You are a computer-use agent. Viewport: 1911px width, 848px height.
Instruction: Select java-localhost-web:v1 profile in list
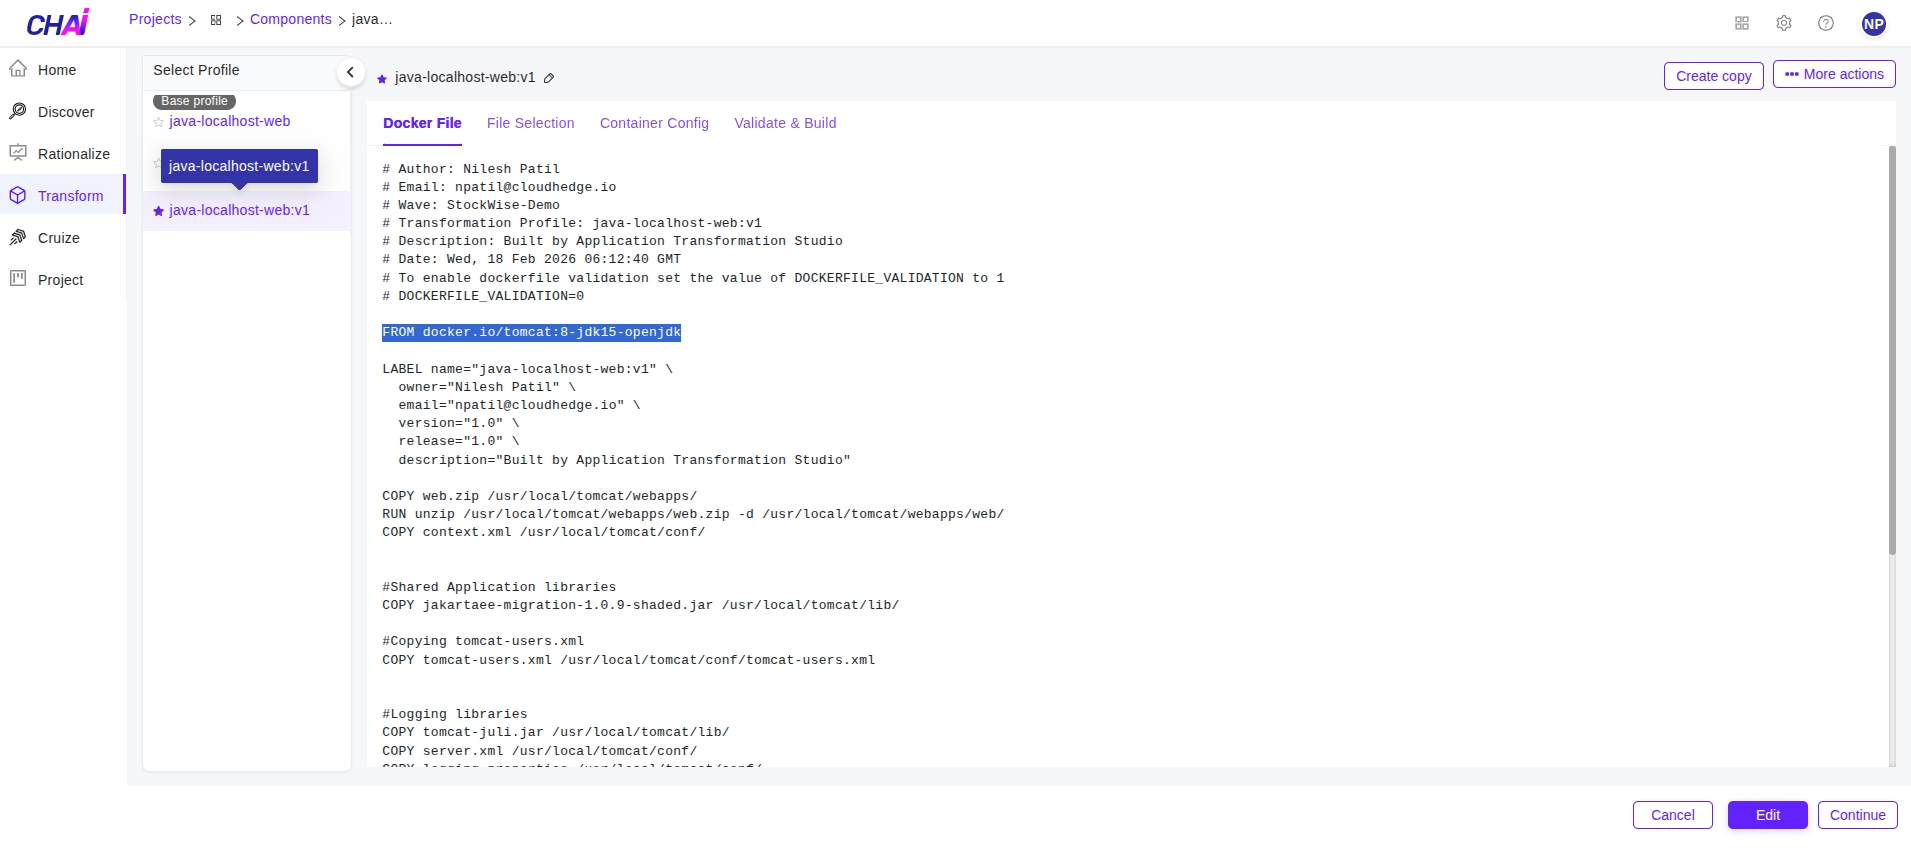coord(239,210)
